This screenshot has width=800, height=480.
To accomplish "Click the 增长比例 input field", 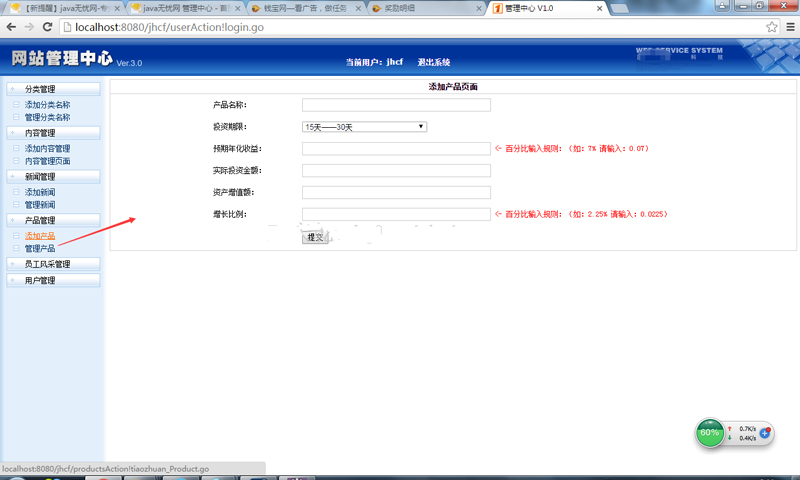I will [396, 214].
